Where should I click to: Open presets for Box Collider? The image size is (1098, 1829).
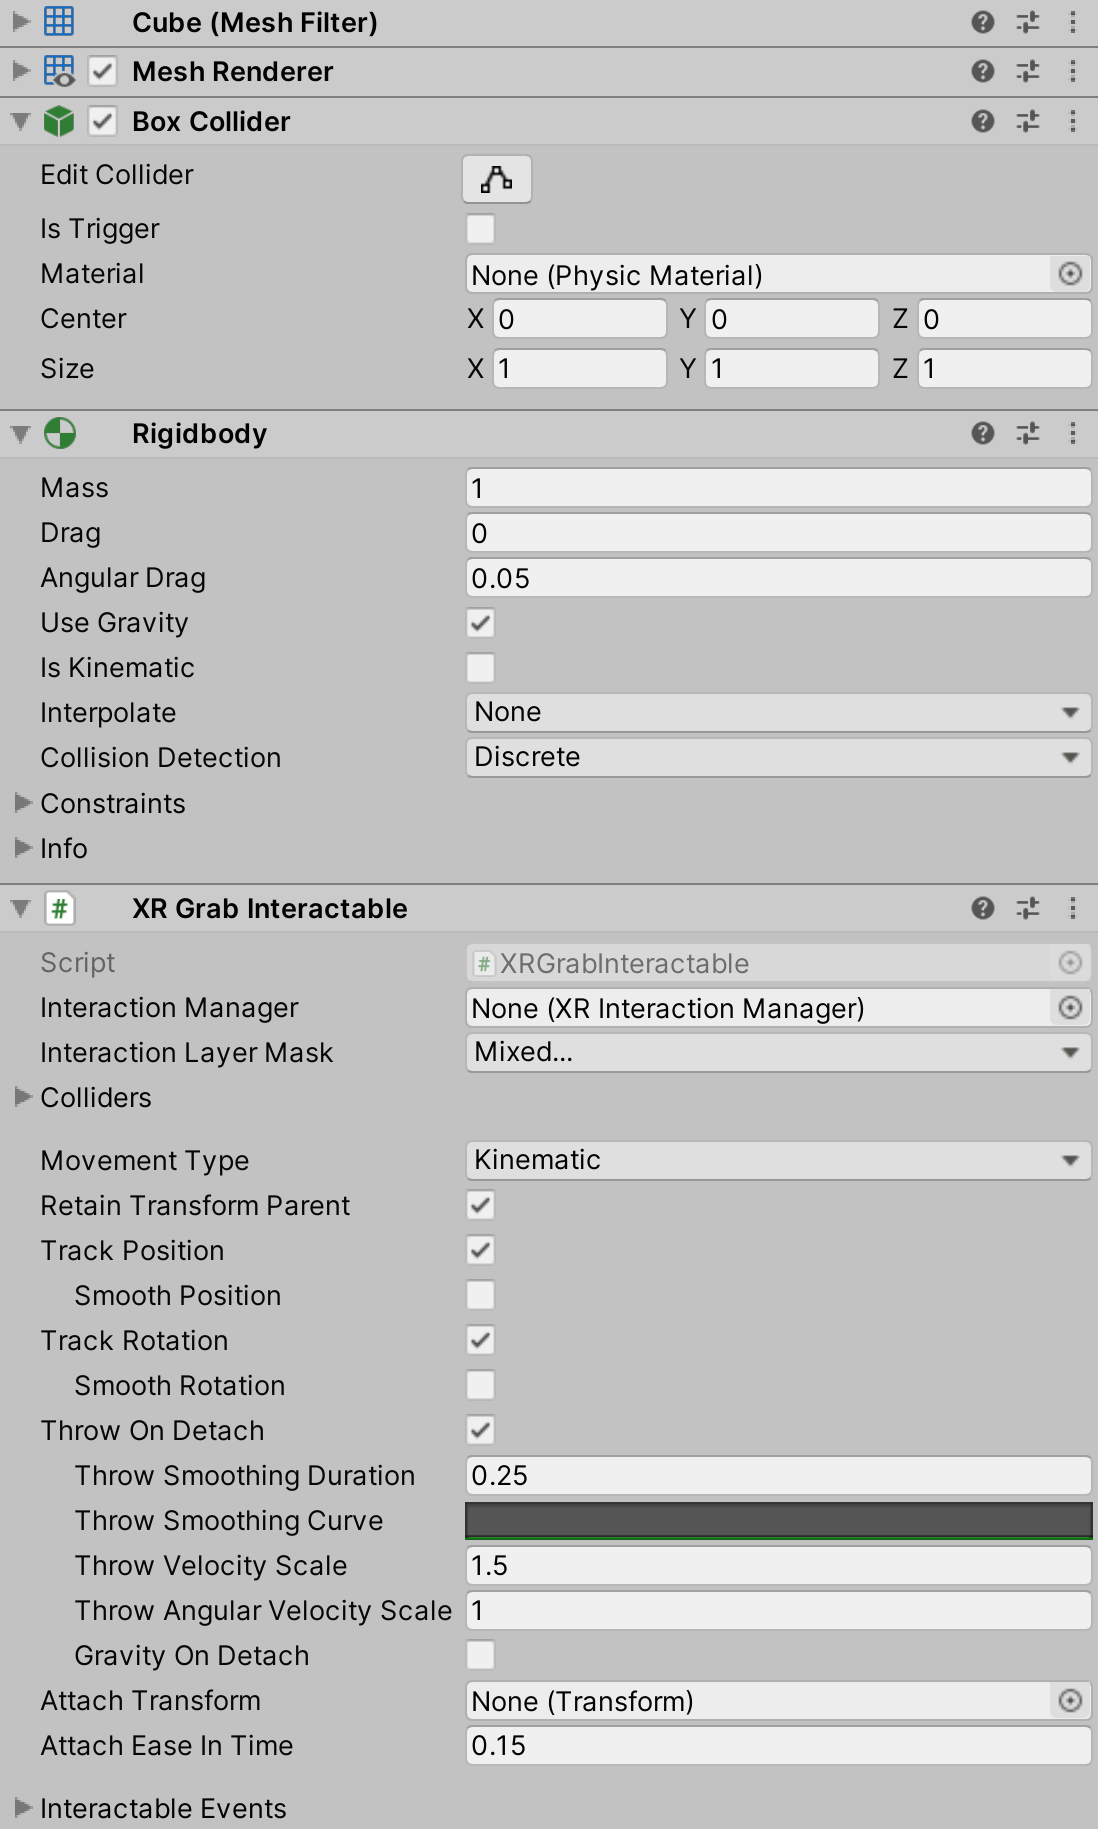1028,121
